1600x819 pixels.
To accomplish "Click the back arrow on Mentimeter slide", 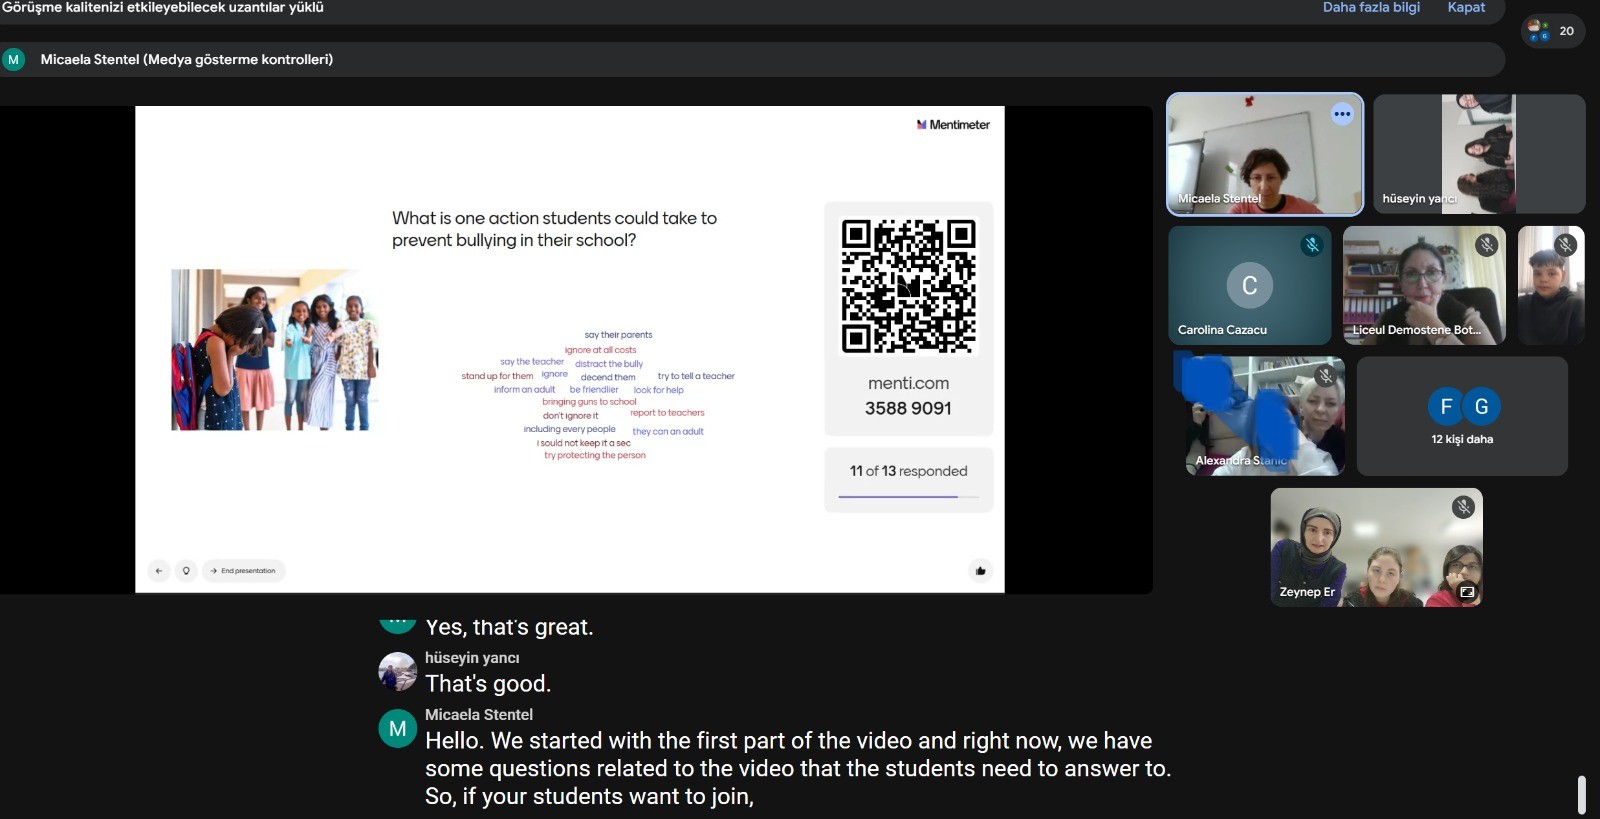I will [159, 571].
